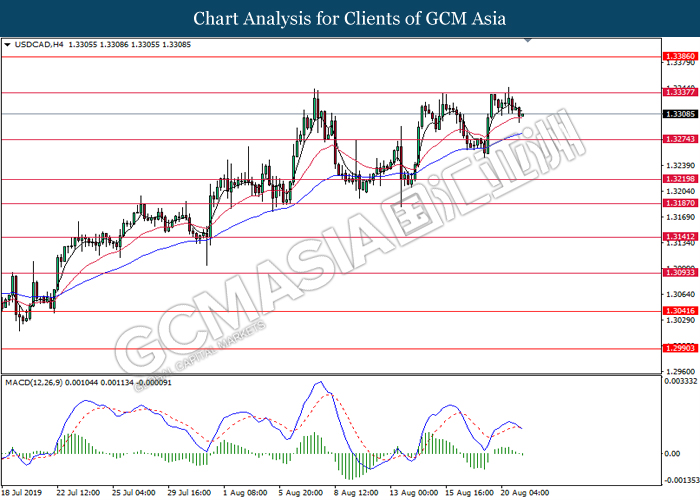Click the chart title triangle next to USDCAD,H4
The image size is (700, 500).
[x=7, y=45]
